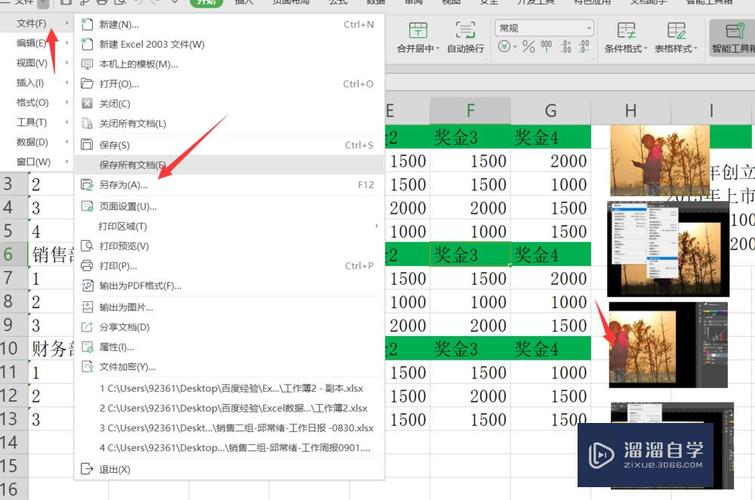Click the 另存为(A) icon
The image size is (755, 500).
87,185
